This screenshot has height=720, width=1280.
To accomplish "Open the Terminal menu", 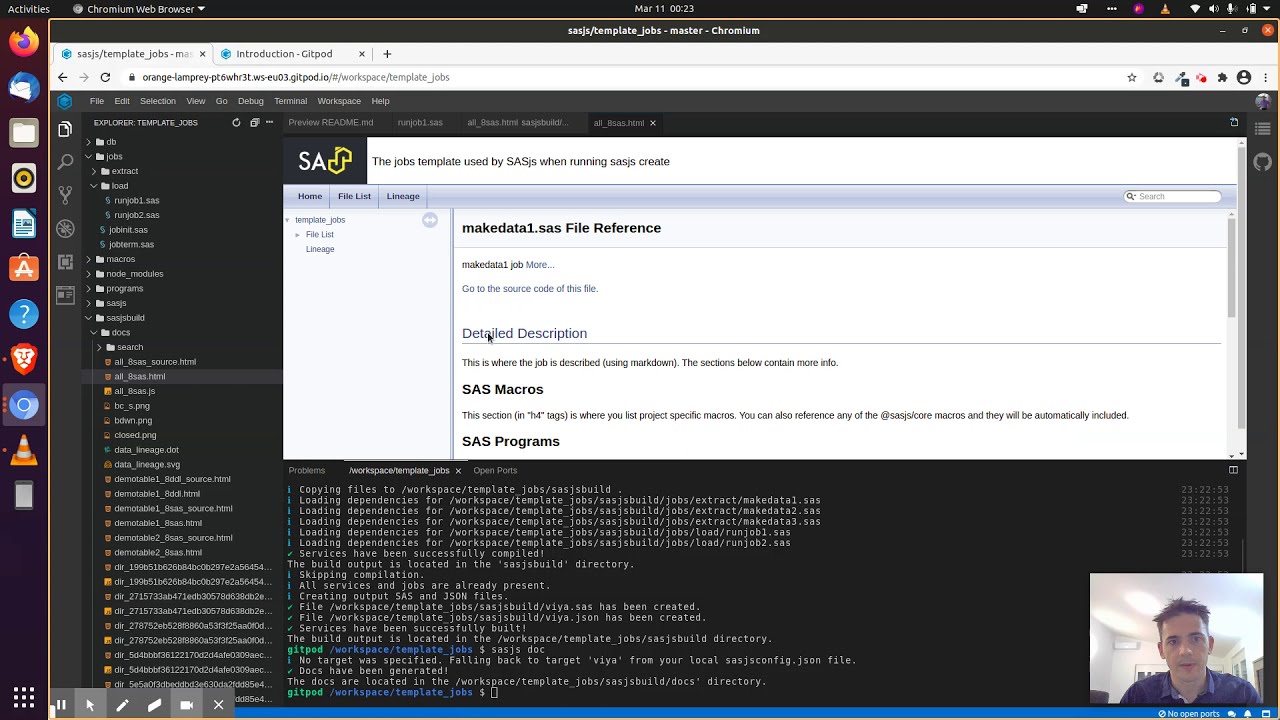I will (x=290, y=101).
